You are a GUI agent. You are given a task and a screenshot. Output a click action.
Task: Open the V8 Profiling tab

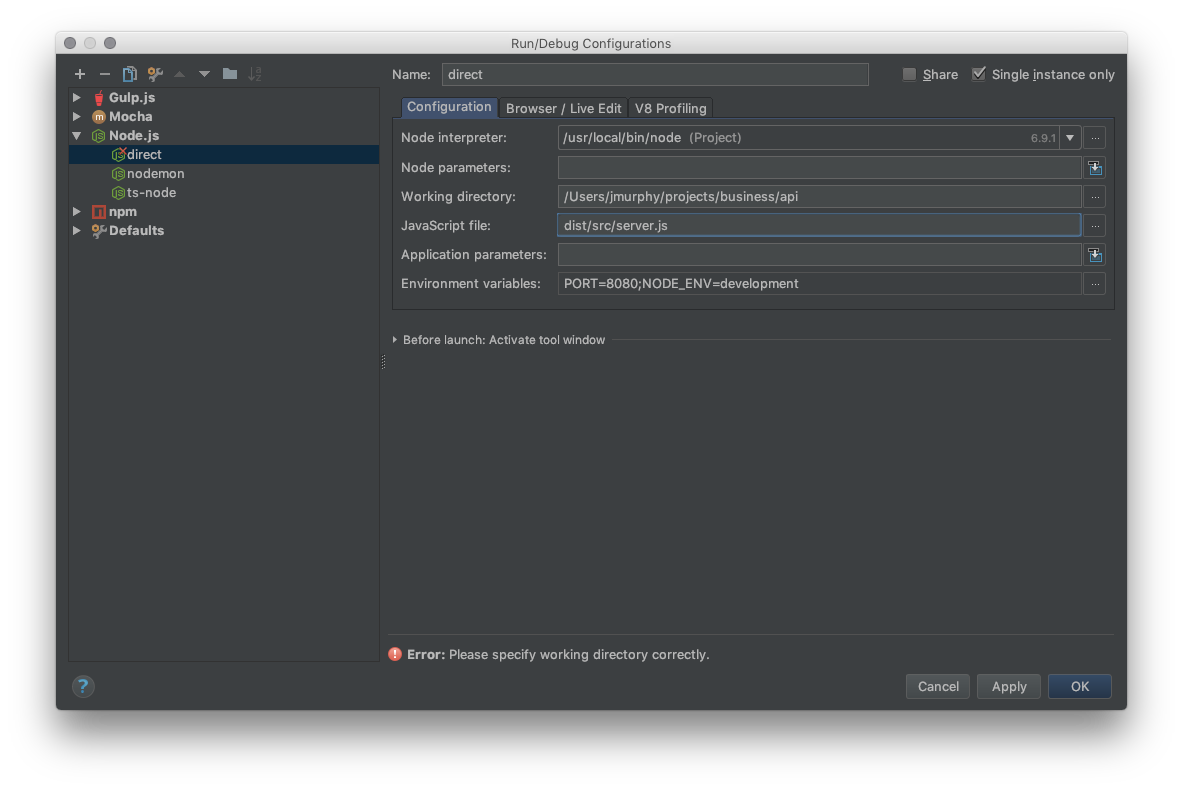click(x=670, y=108)
